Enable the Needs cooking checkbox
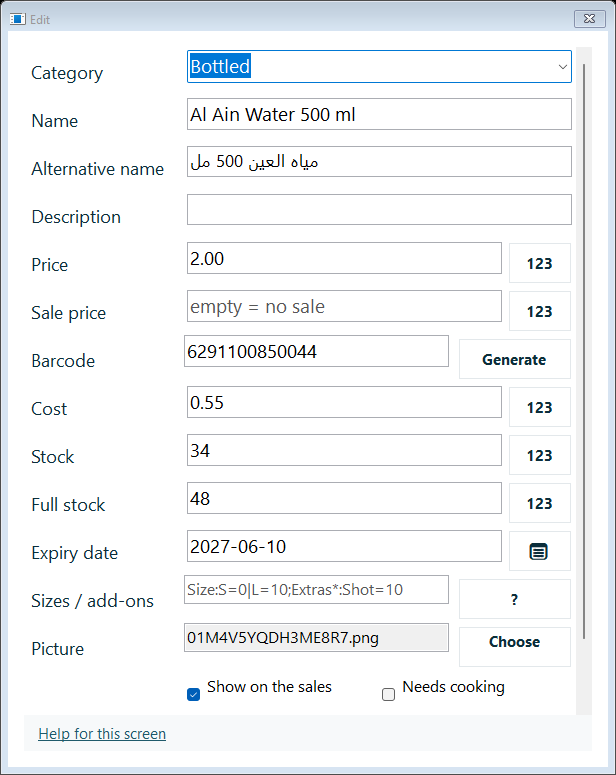 tap(389, 694)
